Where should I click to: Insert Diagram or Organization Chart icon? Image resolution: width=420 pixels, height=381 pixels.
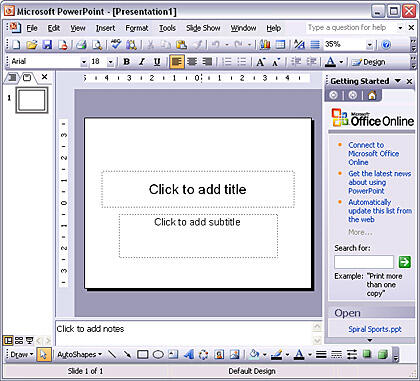[203, 354]
